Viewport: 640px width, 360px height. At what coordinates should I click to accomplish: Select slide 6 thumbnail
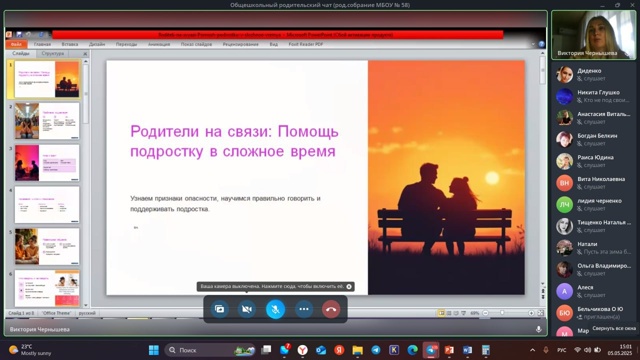point(47,288)
